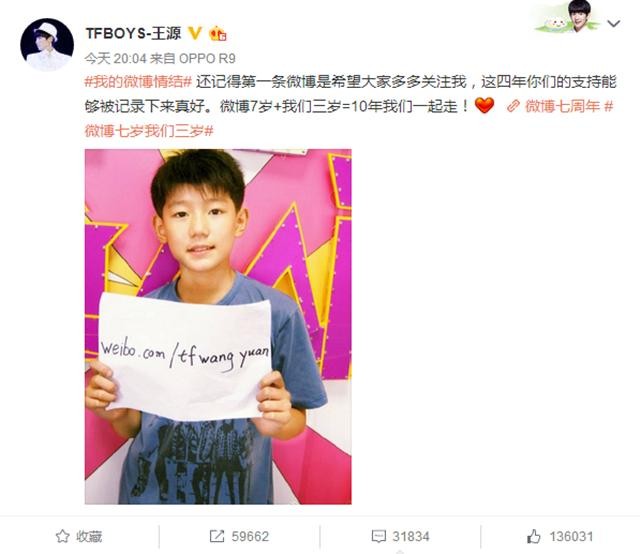
Task: Open the #我的微博情结# hashtag topic
Action: point(138,82)
